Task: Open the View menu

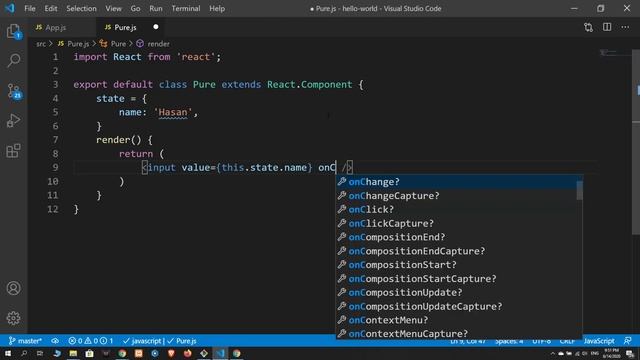Action: pos(113,8)
